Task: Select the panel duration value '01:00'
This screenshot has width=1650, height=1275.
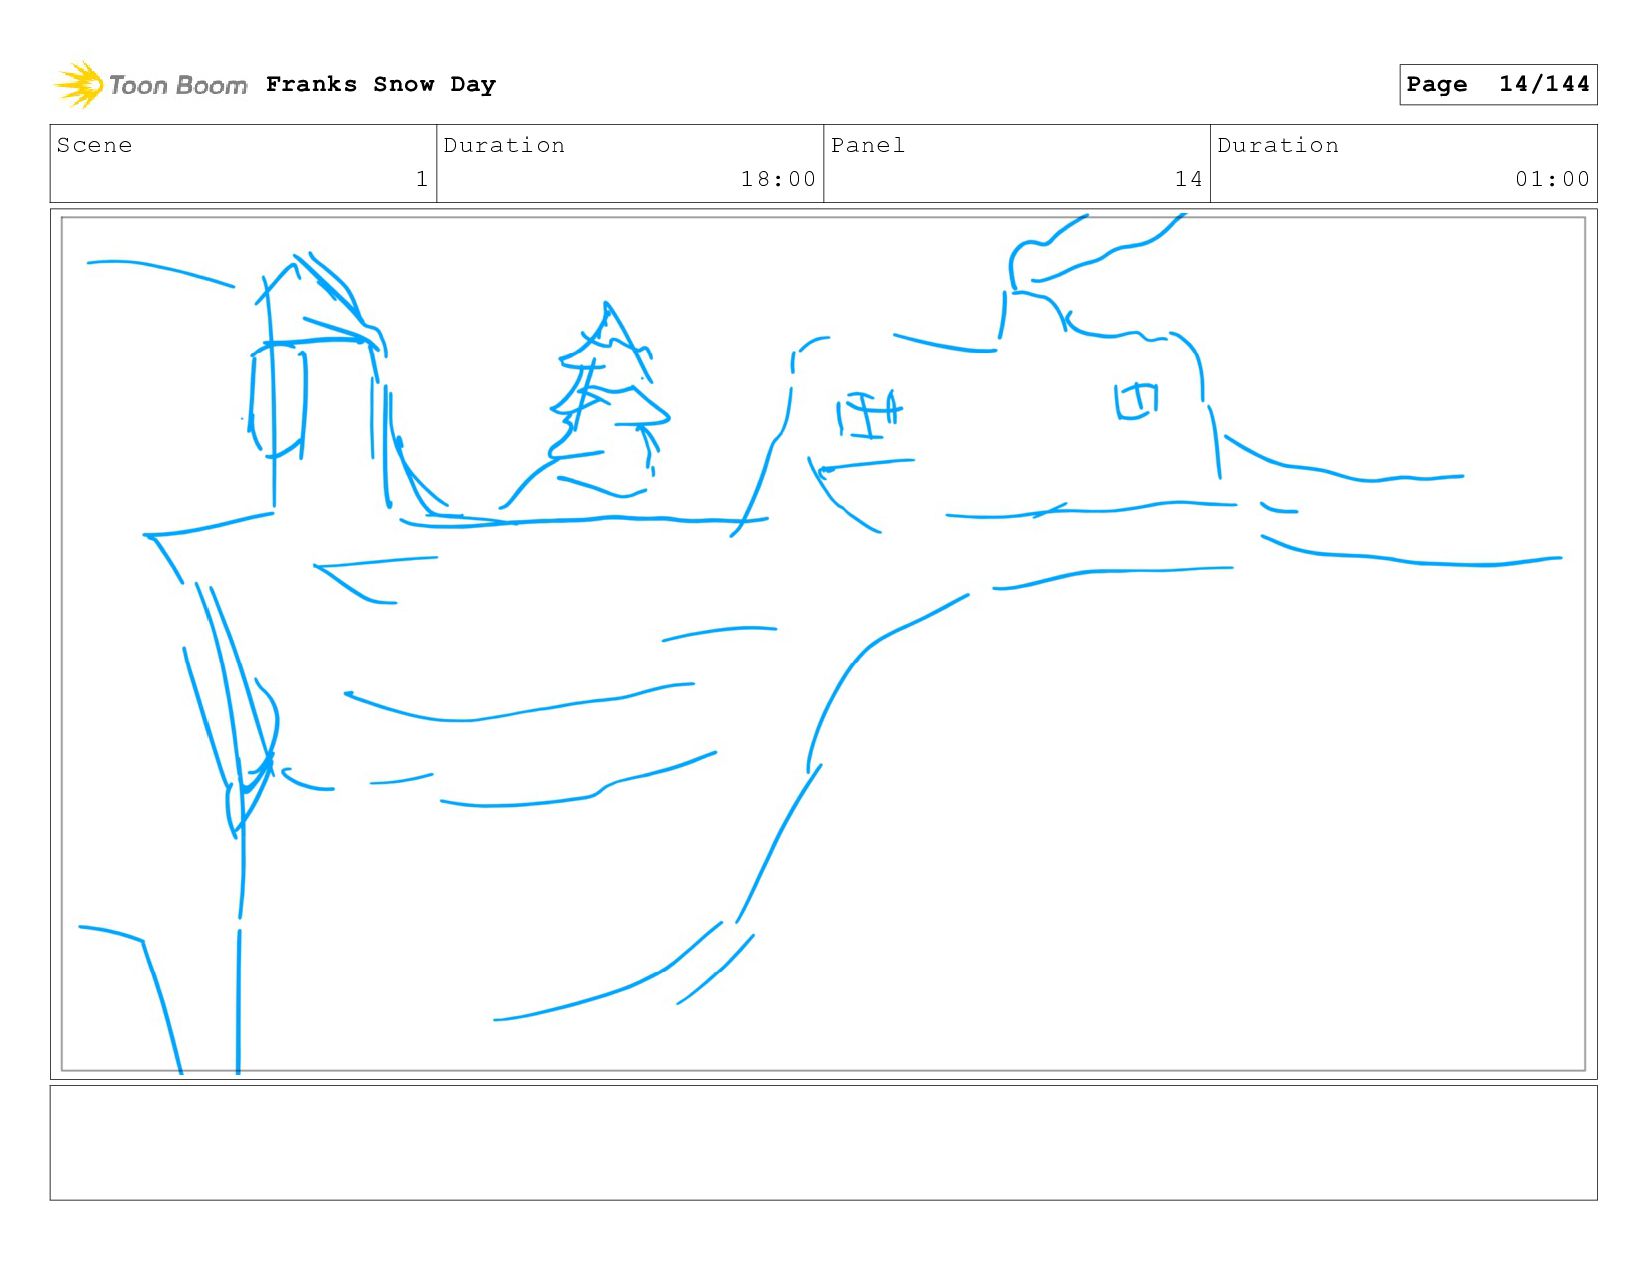Action: click(x=1552, y=179)
